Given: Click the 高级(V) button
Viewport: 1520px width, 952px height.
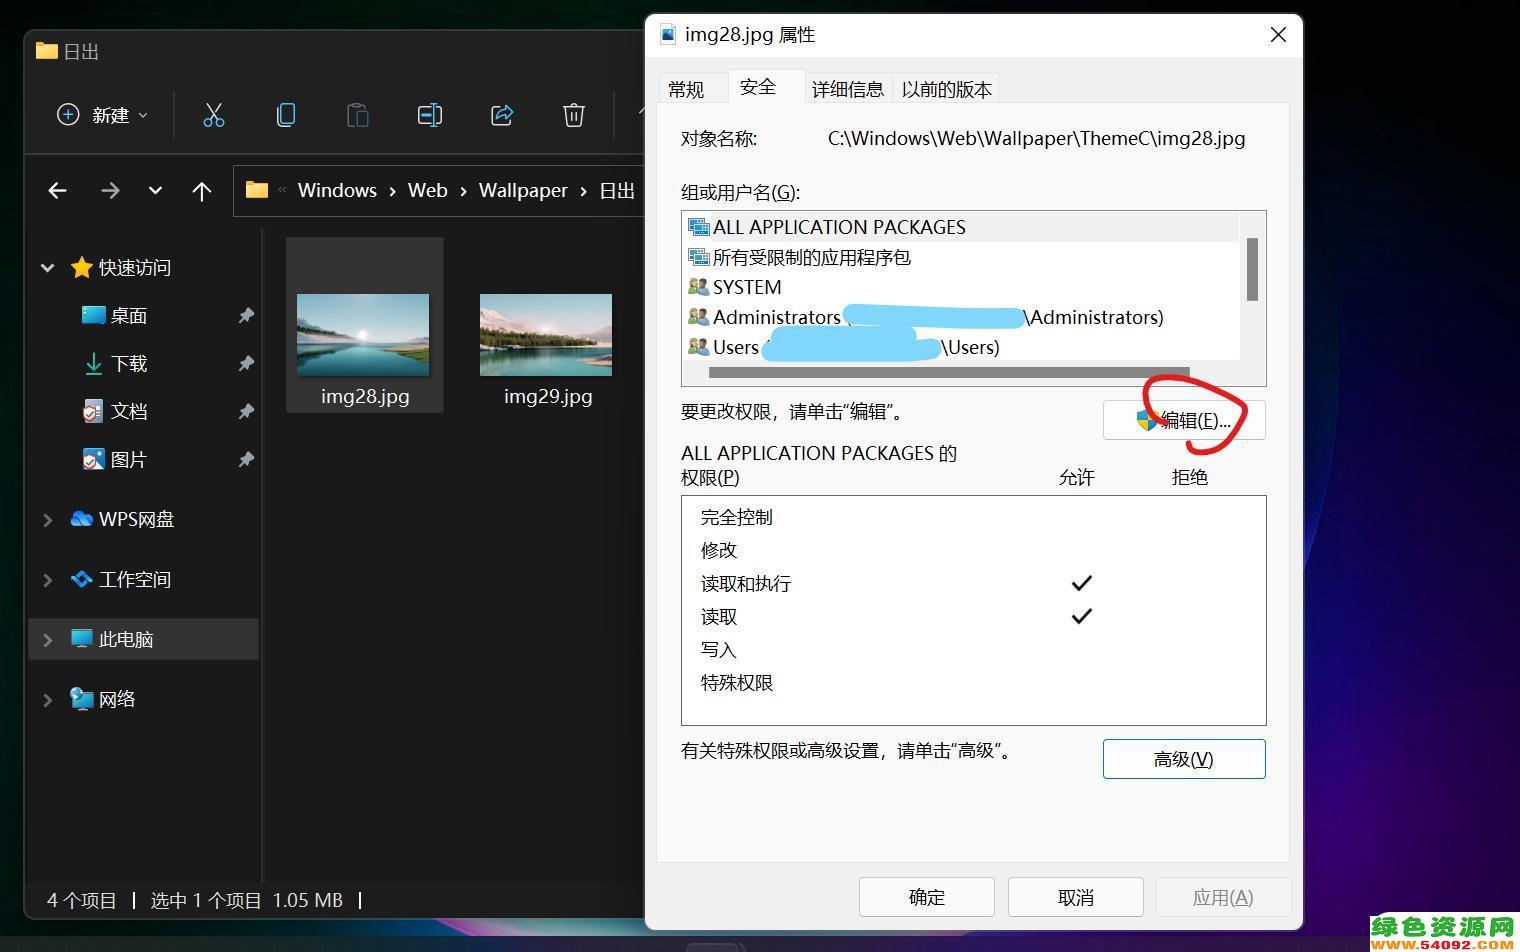Looking at the screenshot, I should click(x=1184, y=759).
